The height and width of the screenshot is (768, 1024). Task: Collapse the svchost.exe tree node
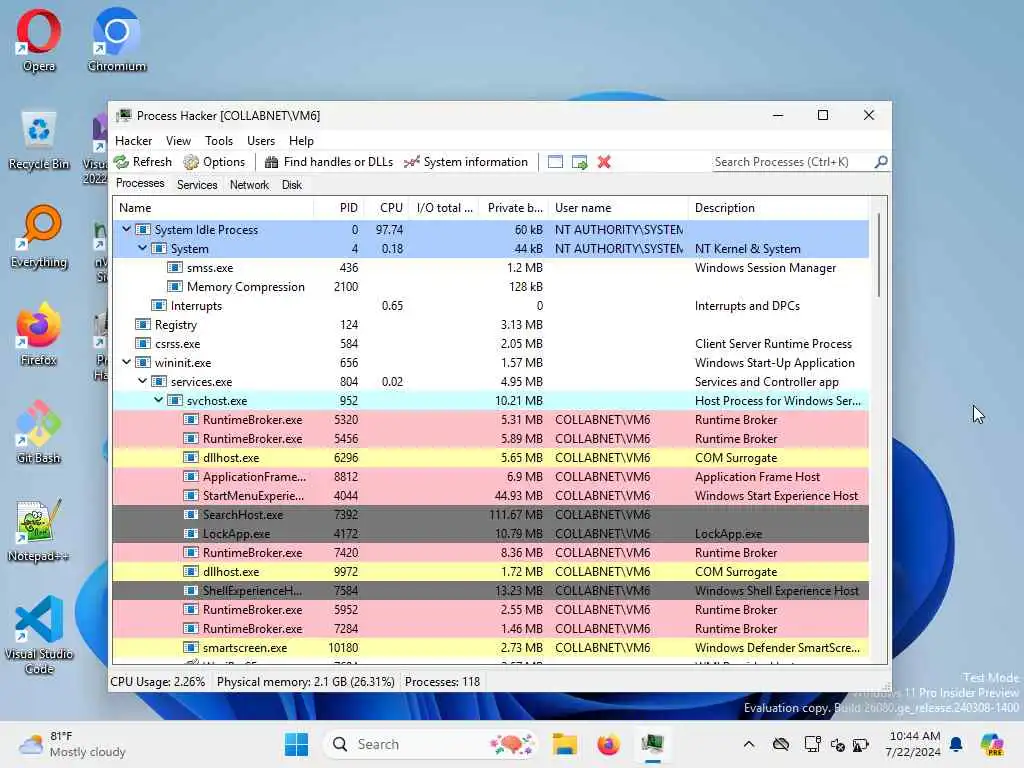point(159,400)
